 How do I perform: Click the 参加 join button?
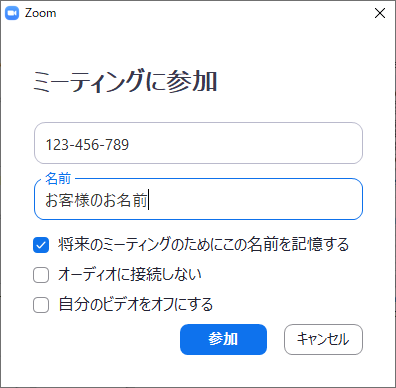tap(223, 339)
